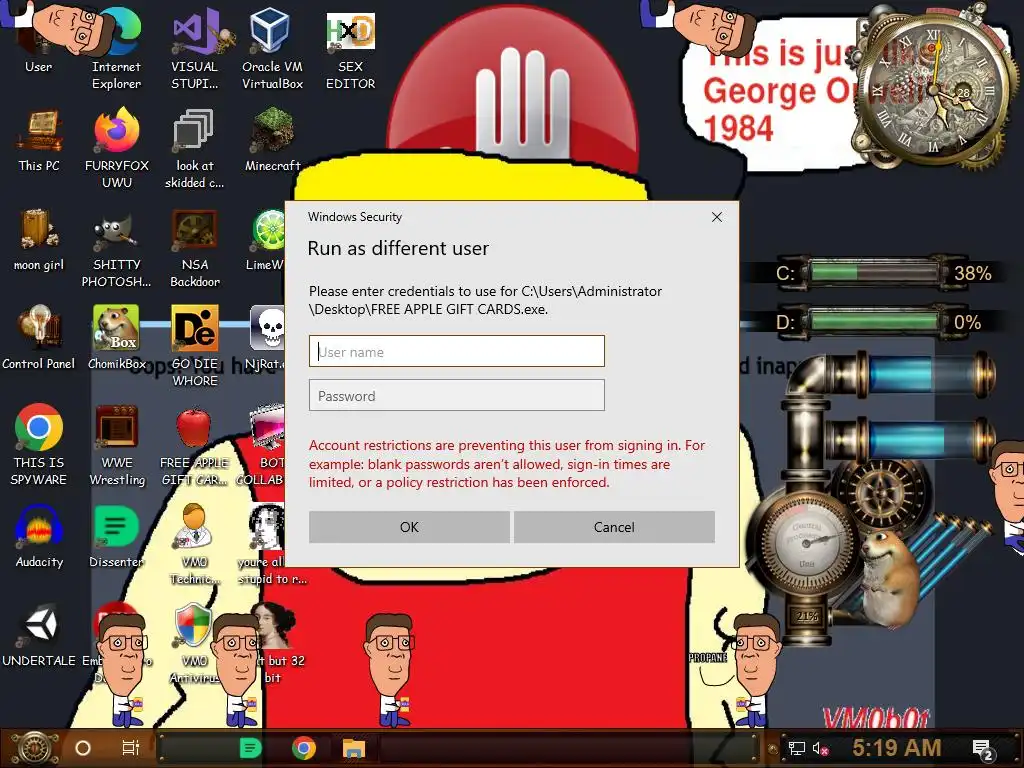Click the steampunk analog clock gadget

tap(933, 88)
